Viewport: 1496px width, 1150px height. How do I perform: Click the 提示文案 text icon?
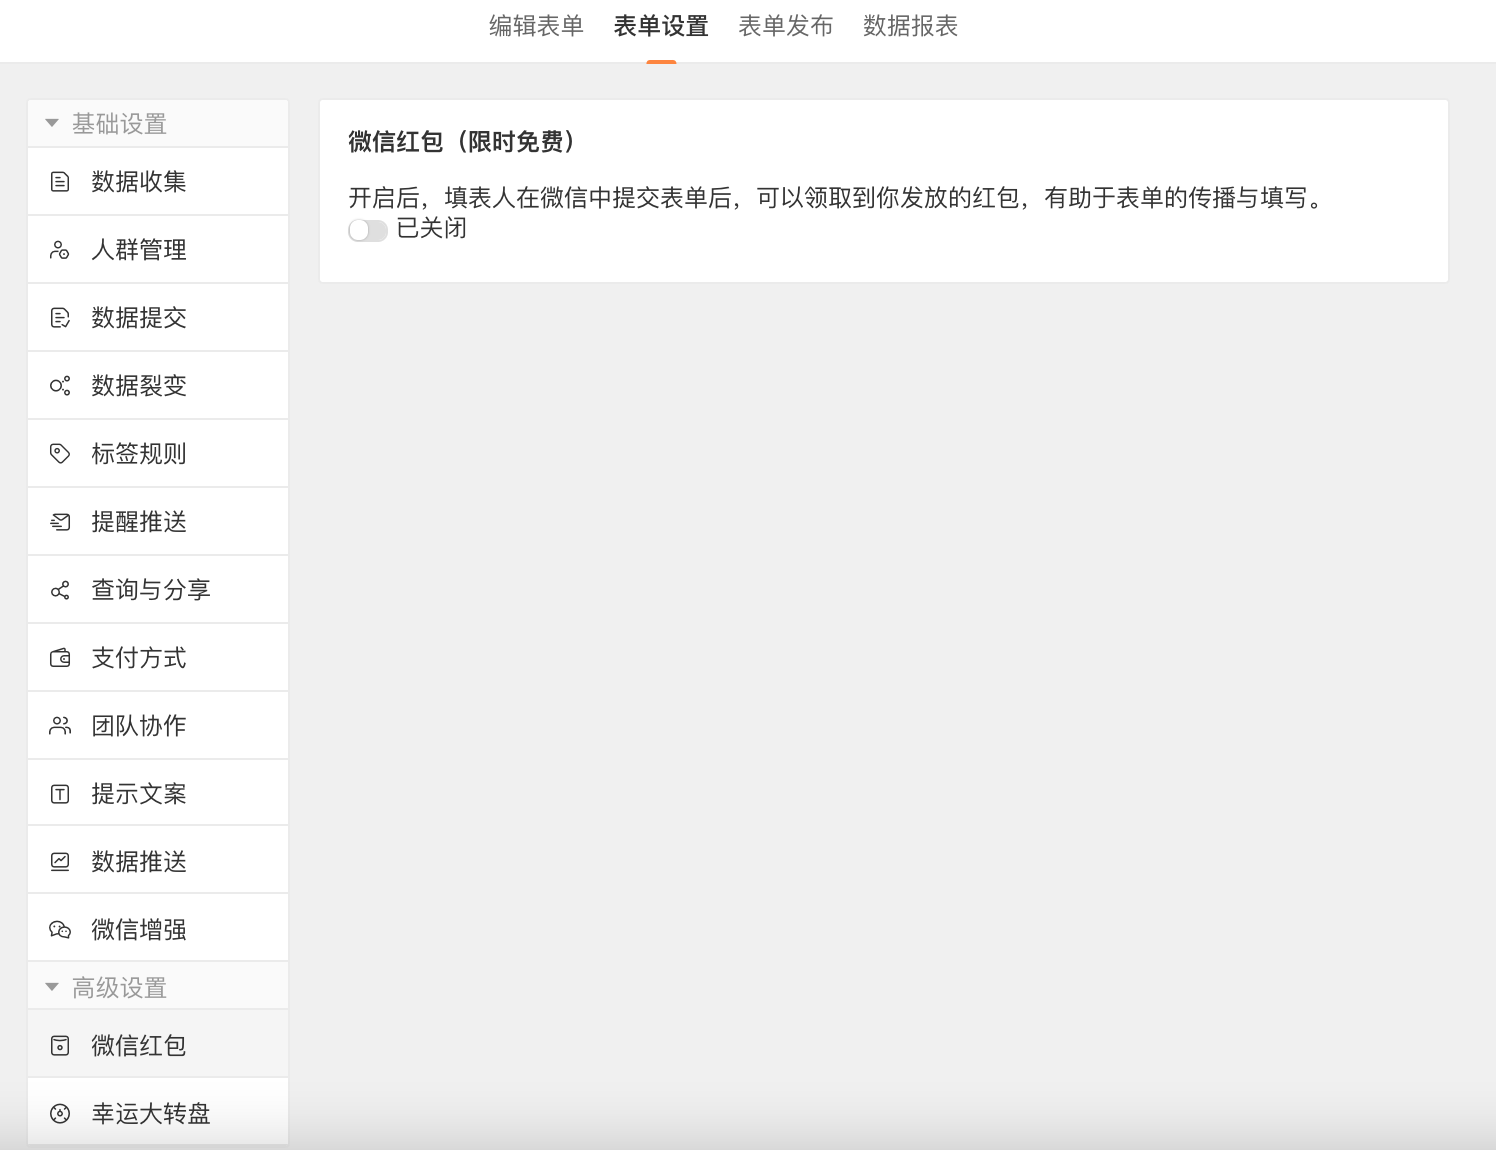60,794
